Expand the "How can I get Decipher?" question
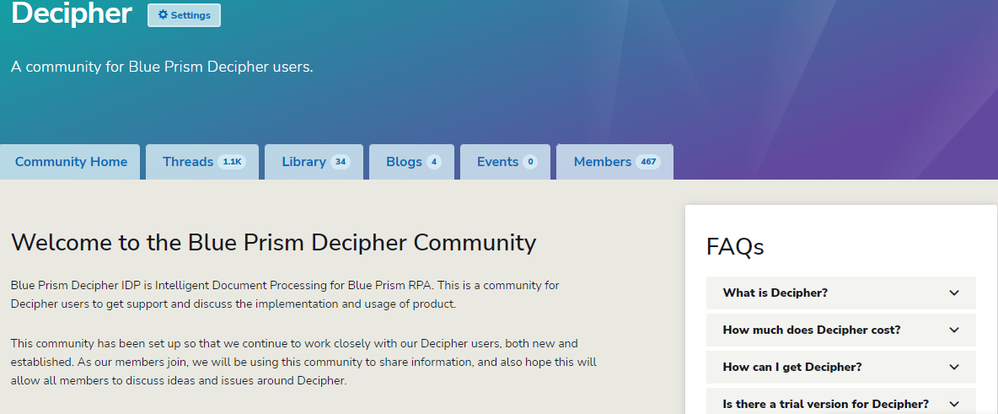 point(792,367)
